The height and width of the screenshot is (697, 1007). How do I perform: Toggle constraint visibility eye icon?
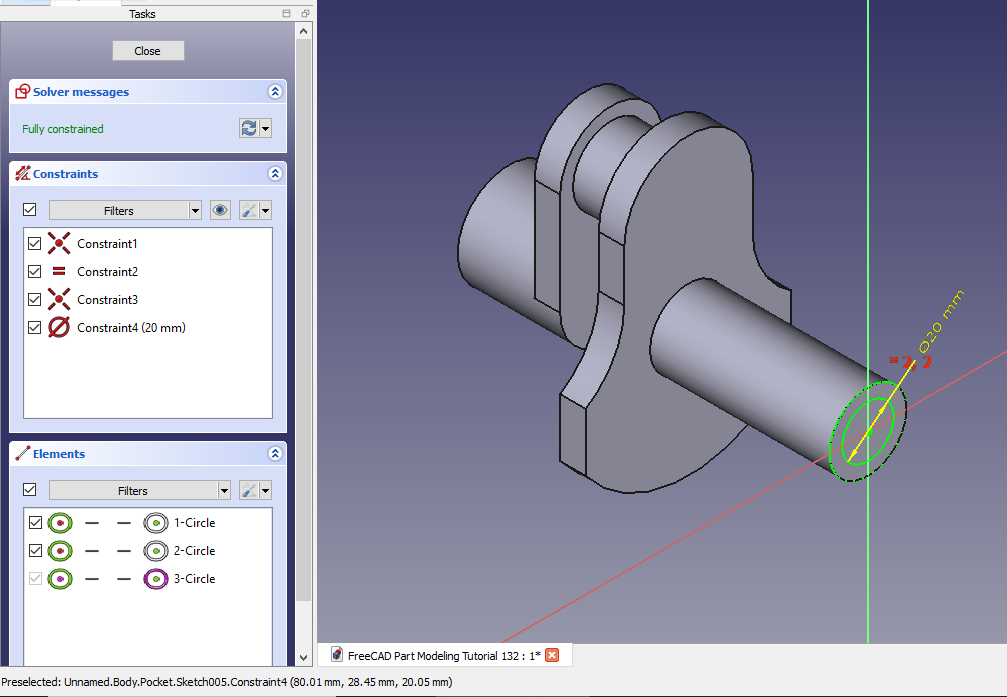coord(220,210)
